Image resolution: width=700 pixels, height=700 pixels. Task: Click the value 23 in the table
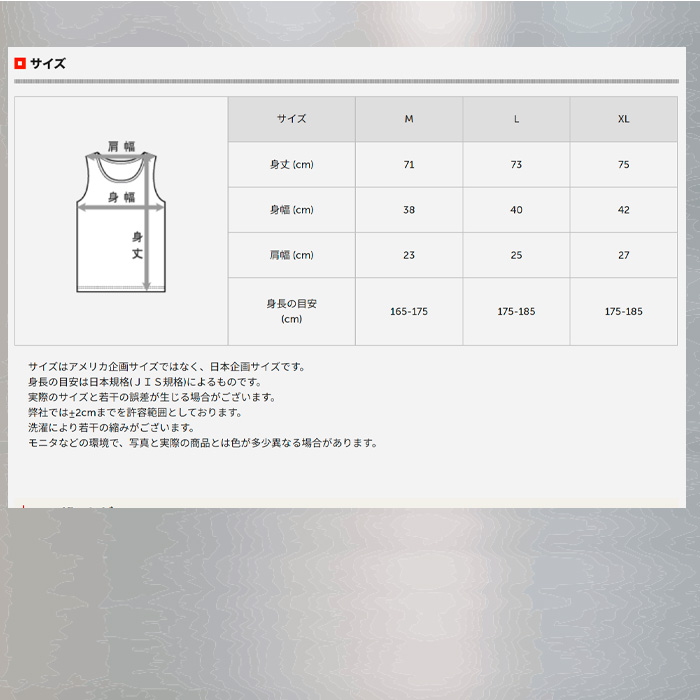click(409, 255)
